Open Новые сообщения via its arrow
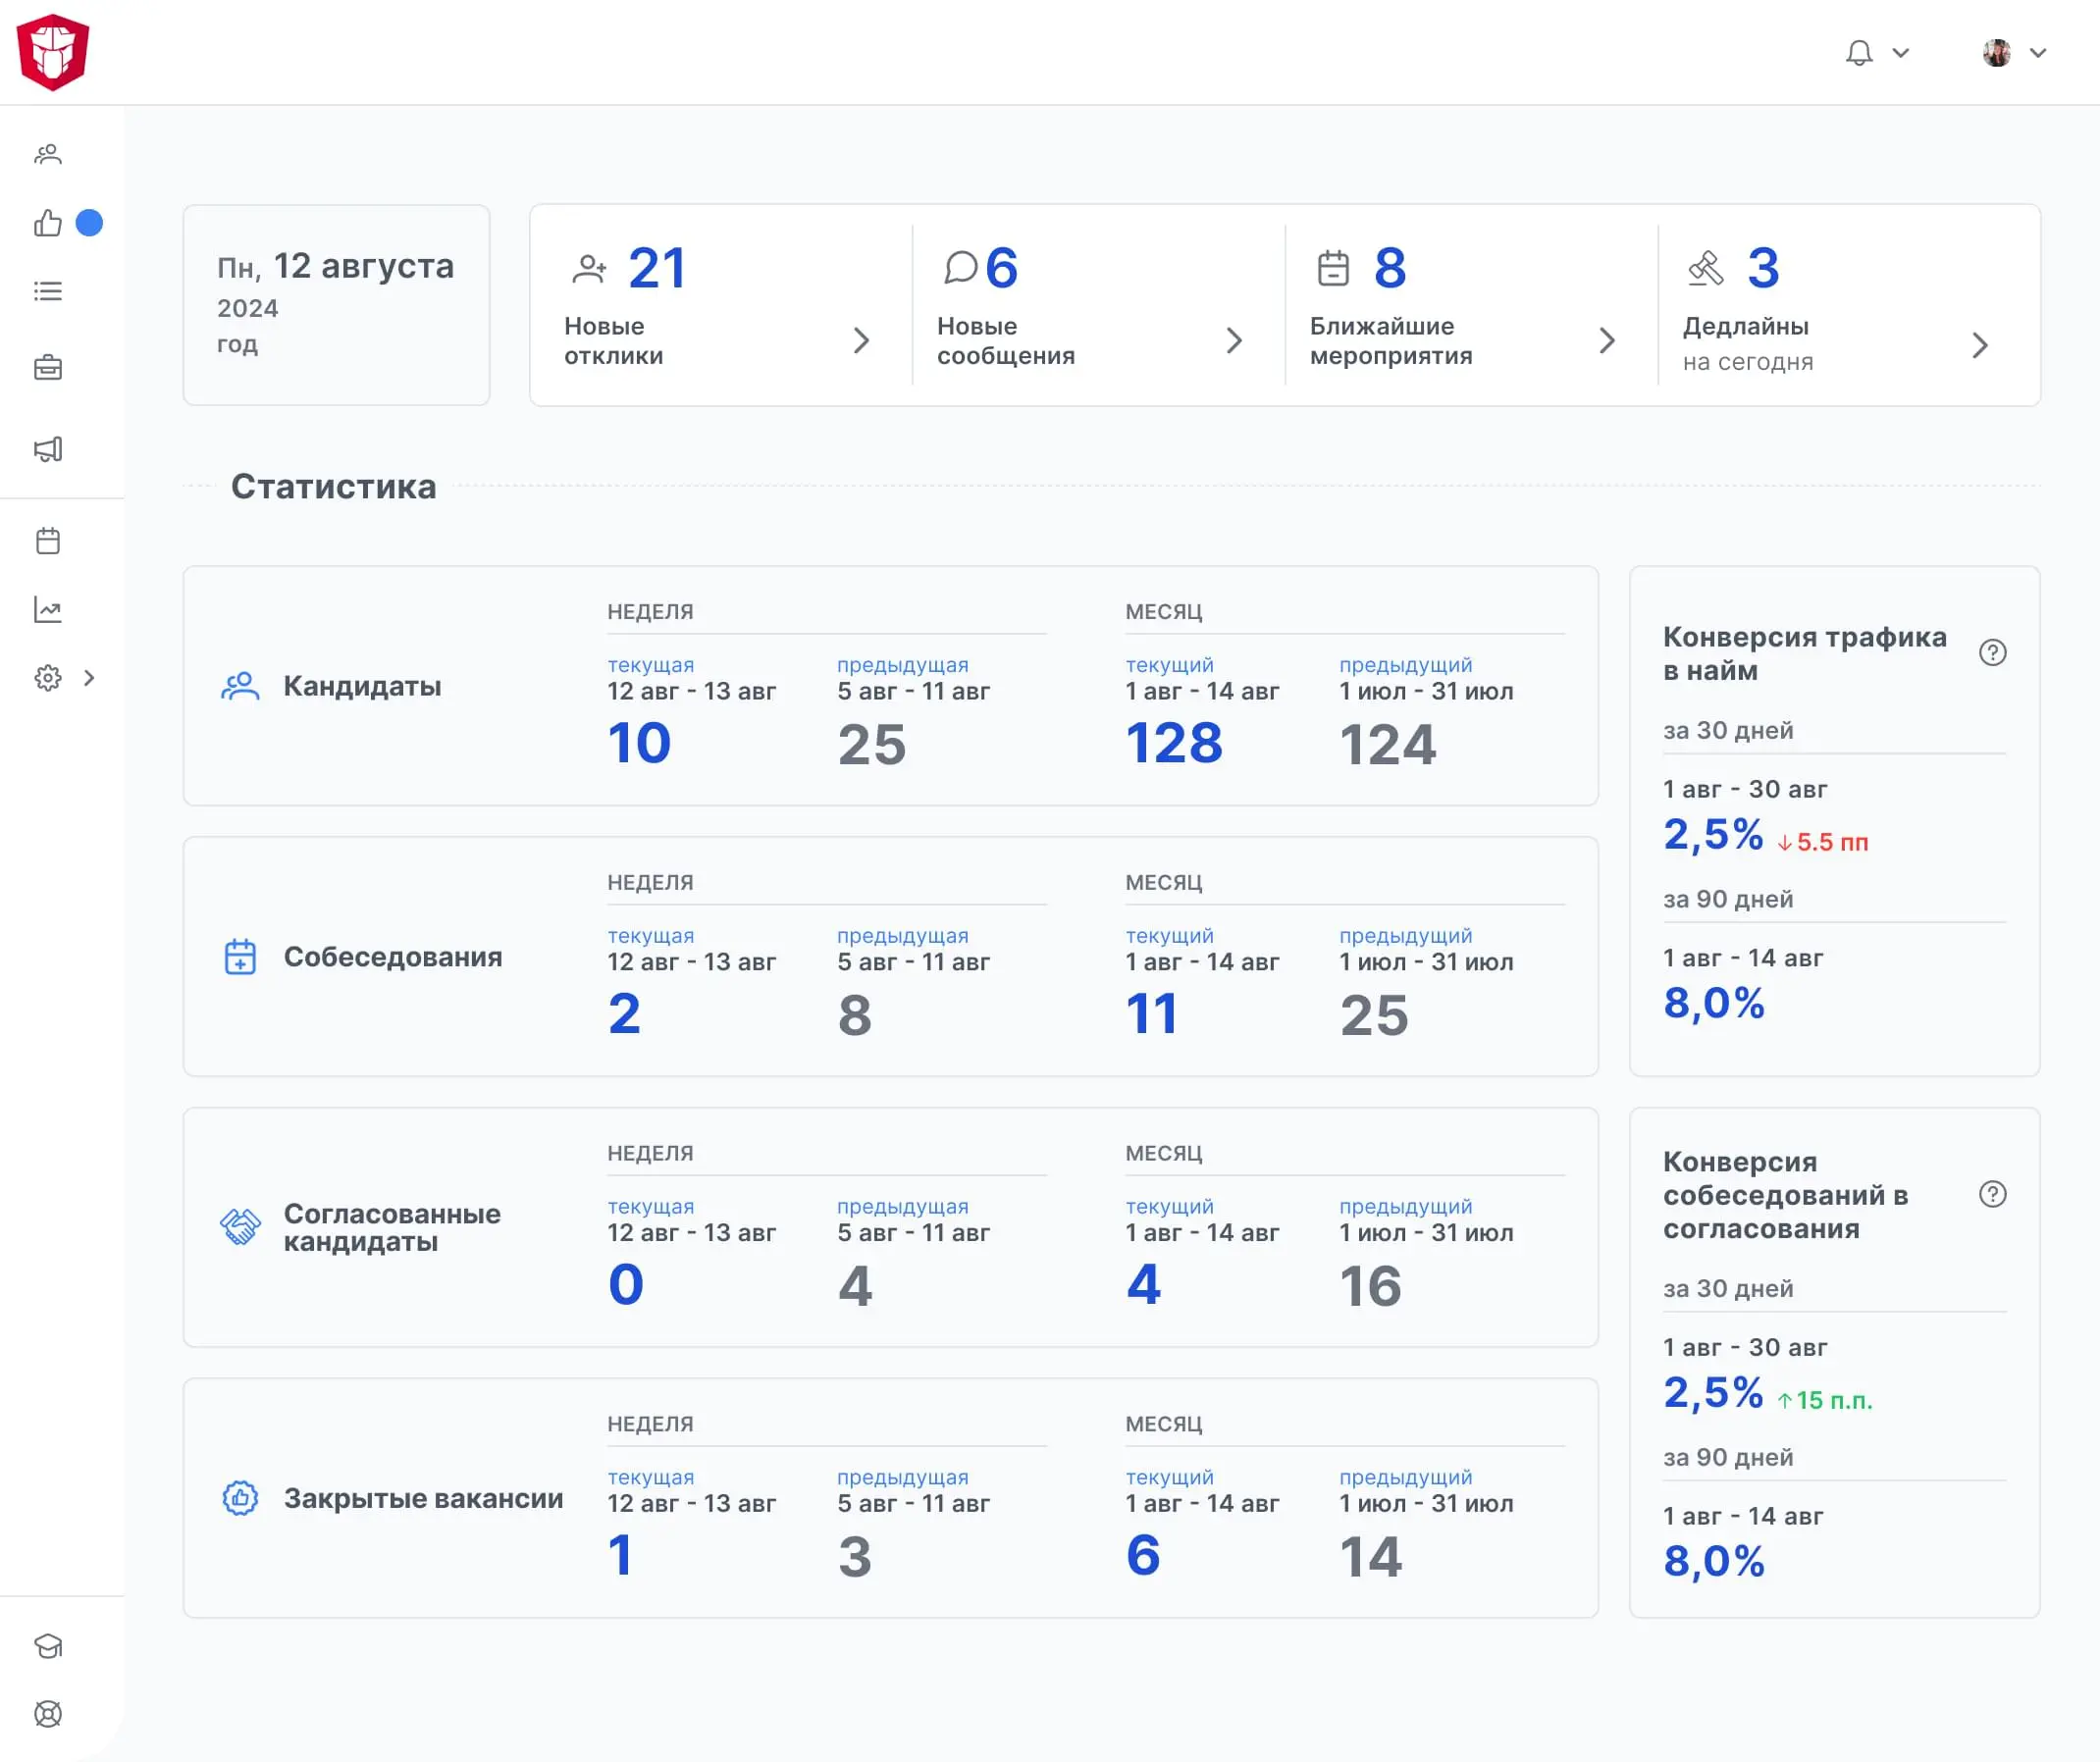This screenshot has width=2100, height=1762. click(x=1234, y=341)
